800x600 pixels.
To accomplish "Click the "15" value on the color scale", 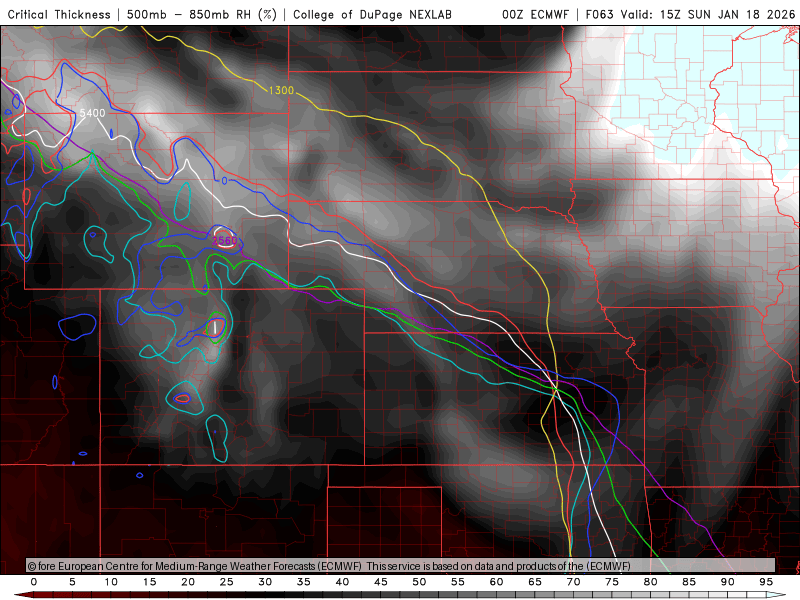I will (149, 582).
